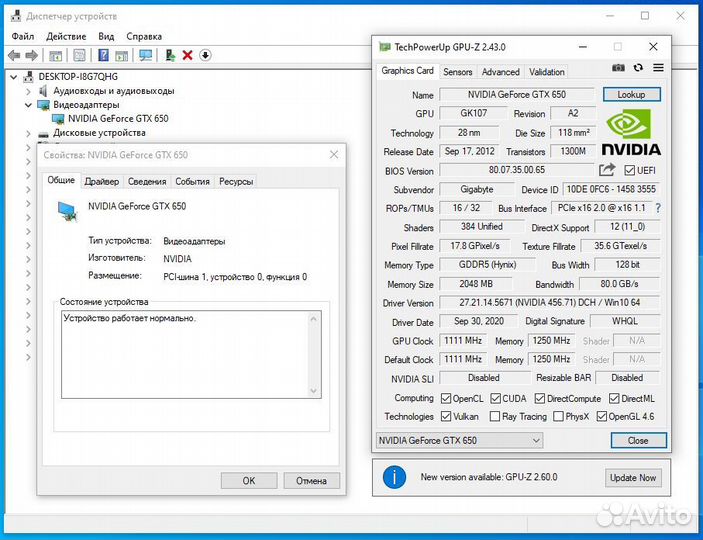
Task: Click the down-arrow disable device toolbar icon
Action: 205,56
